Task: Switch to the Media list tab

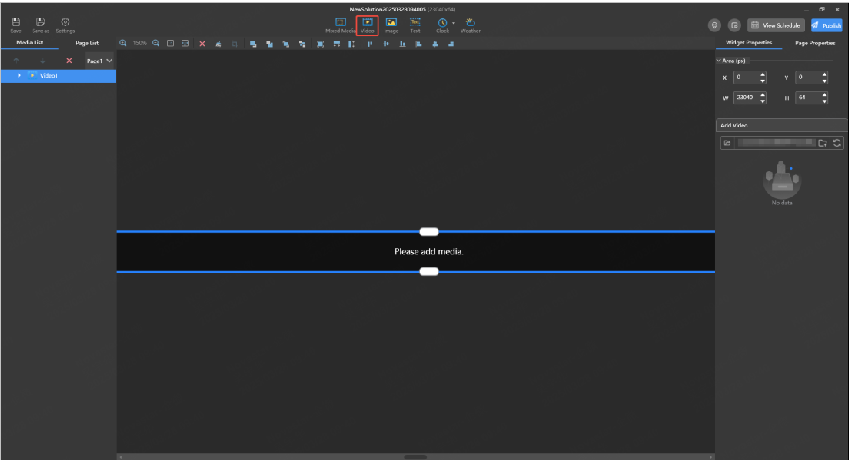Action: coord(30,42)
